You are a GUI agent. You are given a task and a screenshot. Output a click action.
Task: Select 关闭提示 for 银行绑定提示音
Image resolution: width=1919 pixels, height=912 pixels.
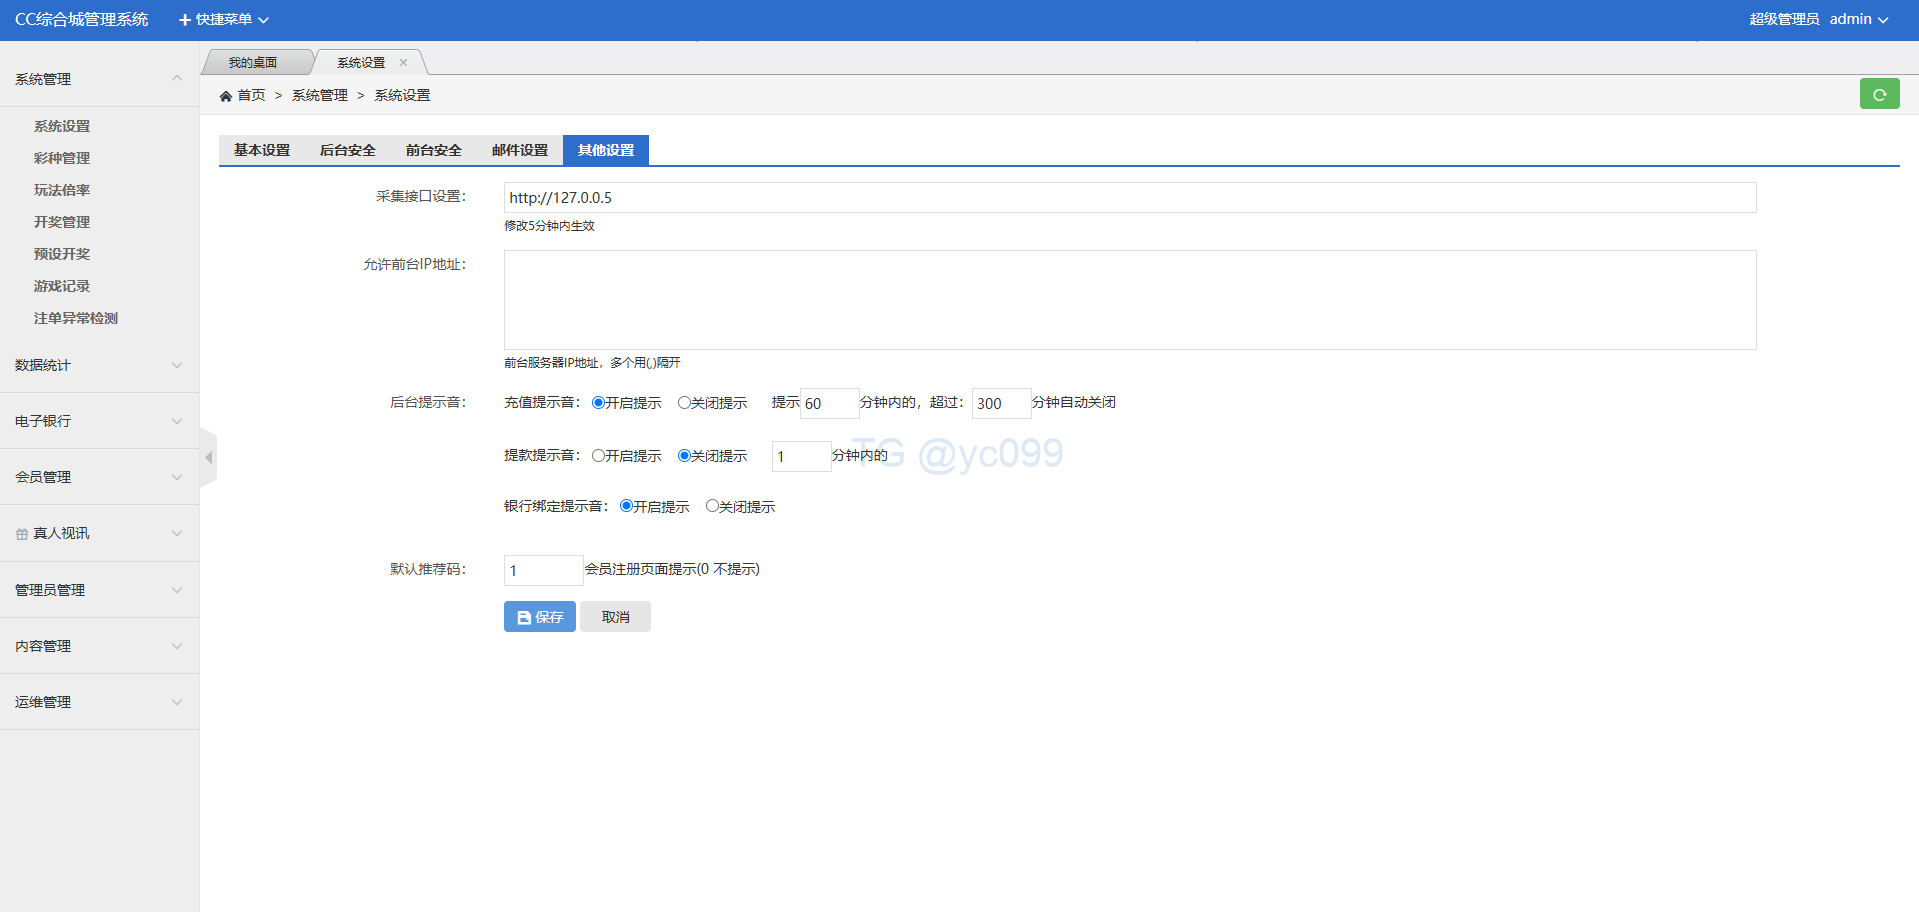(712, 506)
